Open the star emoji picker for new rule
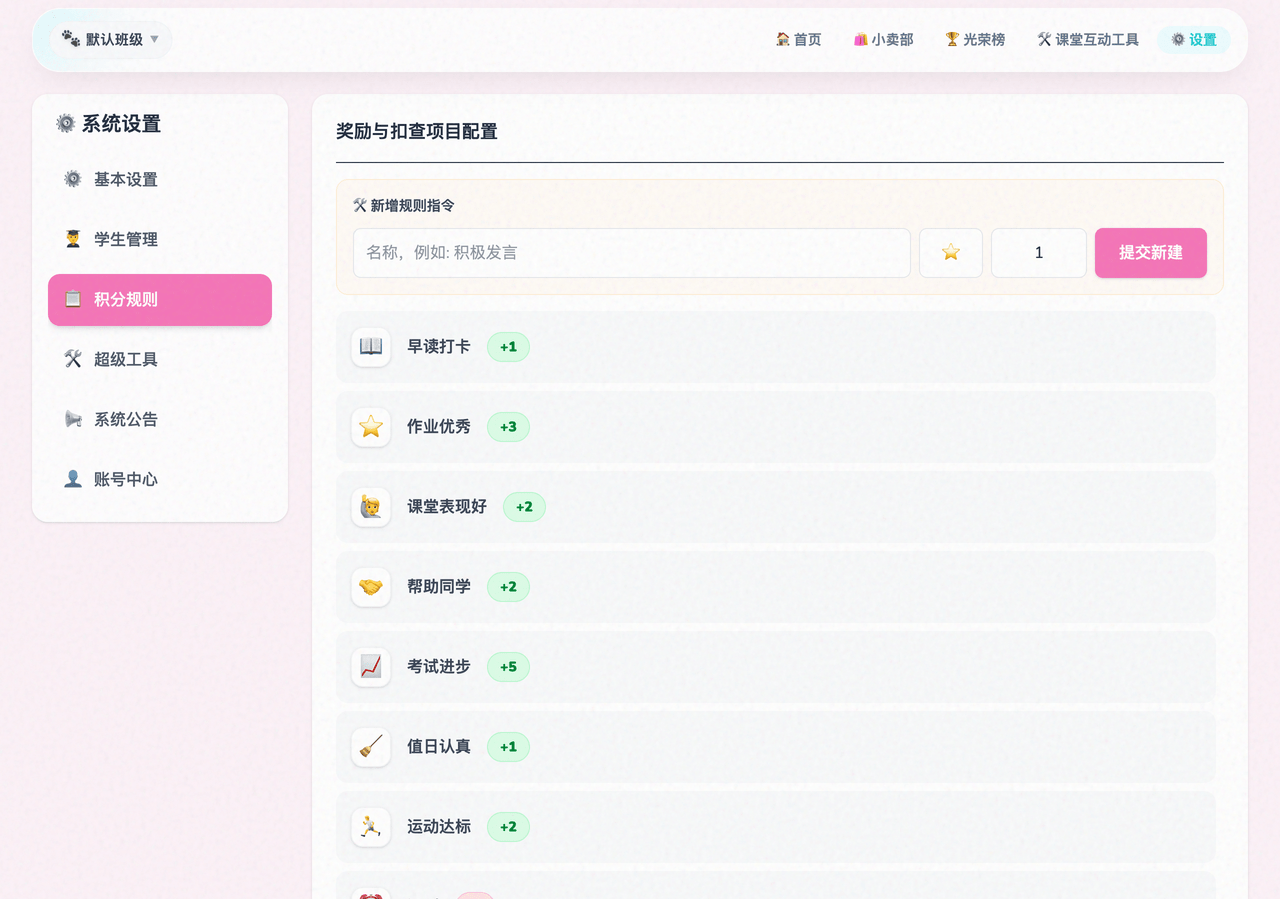This screenshot has width=1280, height=899. coord(950,253)
